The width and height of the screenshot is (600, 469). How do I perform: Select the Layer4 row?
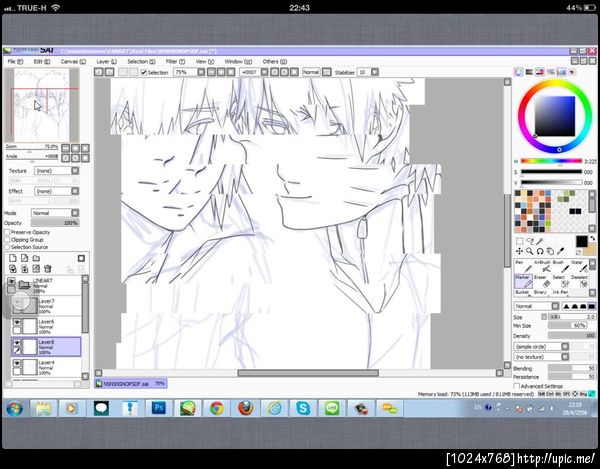(x=46, y=367)
